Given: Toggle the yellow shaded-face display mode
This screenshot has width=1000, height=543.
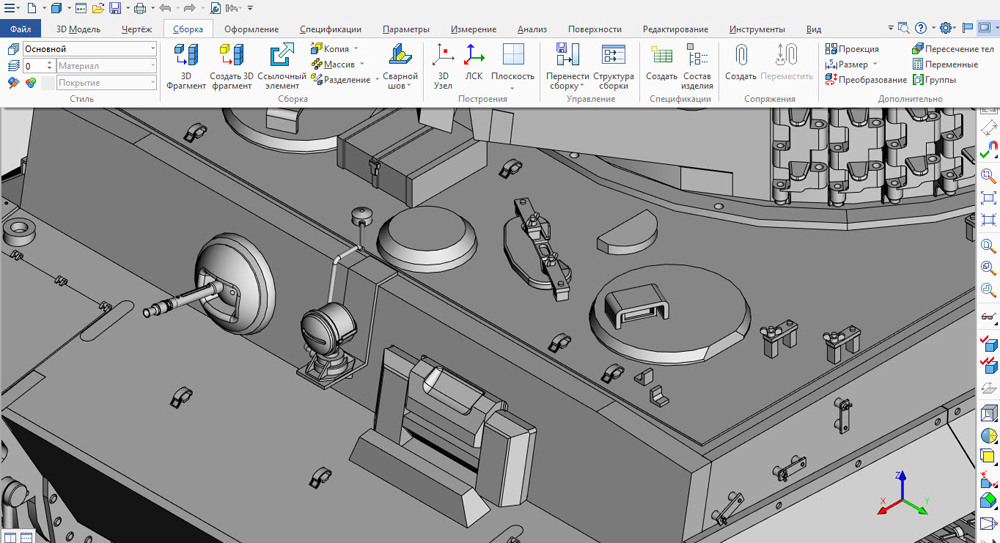Looking at the screenshot, I should [989, 456].
